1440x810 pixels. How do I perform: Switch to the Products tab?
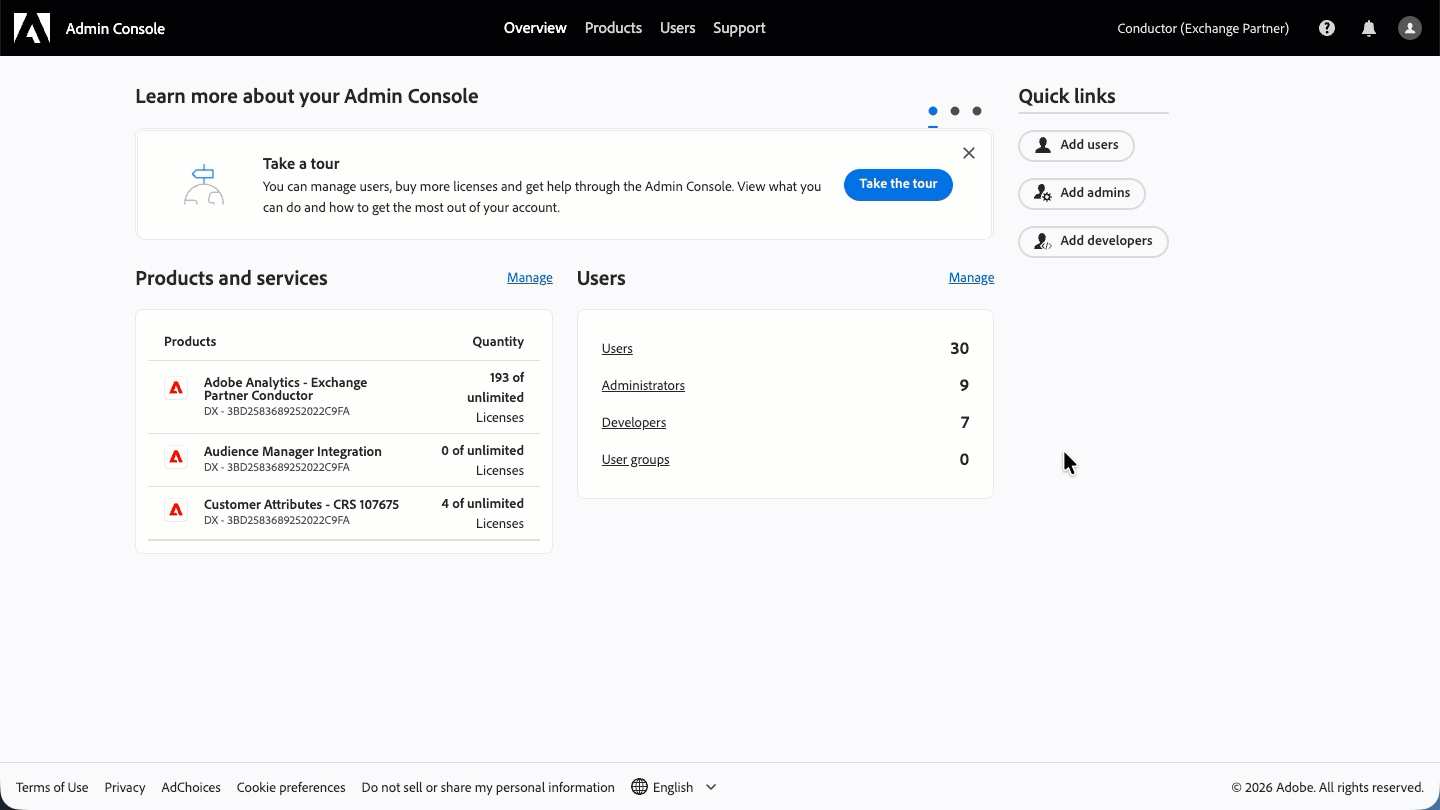point(613,28)
